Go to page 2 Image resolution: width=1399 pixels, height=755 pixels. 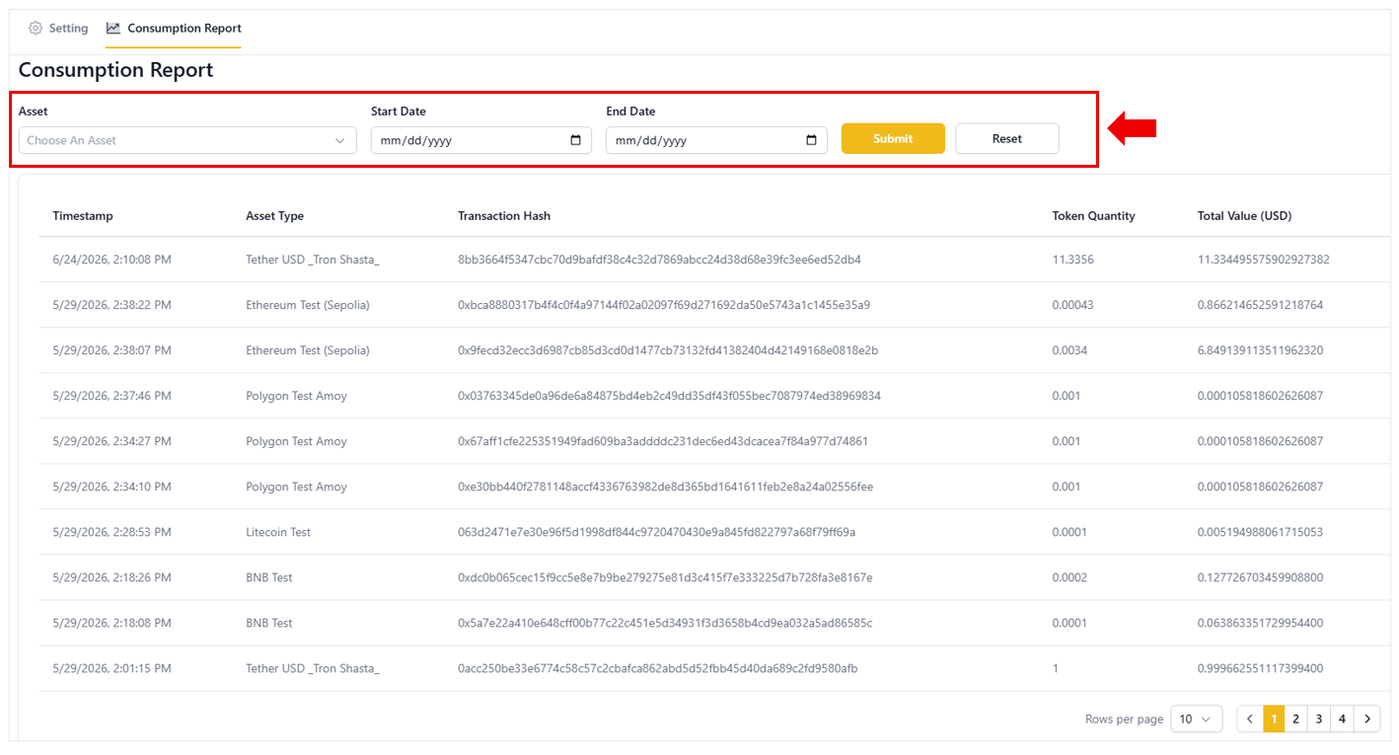[x=1296, y=719]
